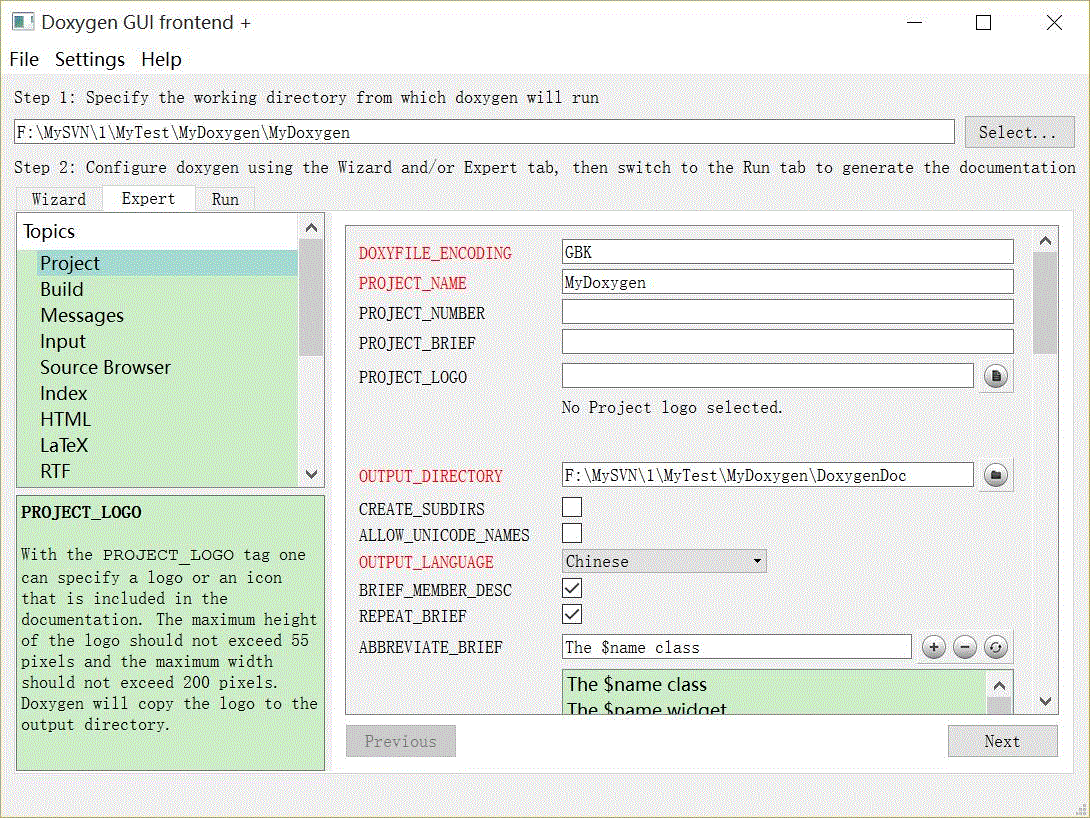Click the empty PROJECT_BRIEF field

(788, 342)
